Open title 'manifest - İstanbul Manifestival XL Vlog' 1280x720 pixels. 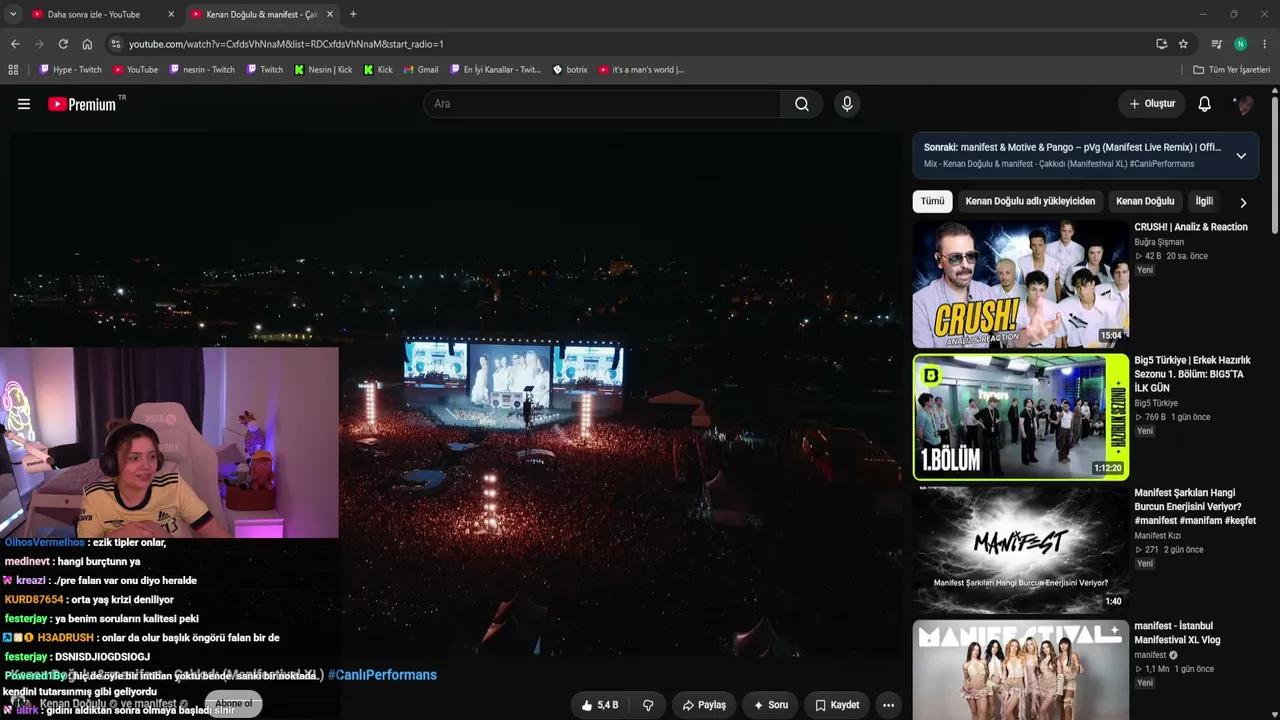pyautogui.click(x=1177, y=633)
